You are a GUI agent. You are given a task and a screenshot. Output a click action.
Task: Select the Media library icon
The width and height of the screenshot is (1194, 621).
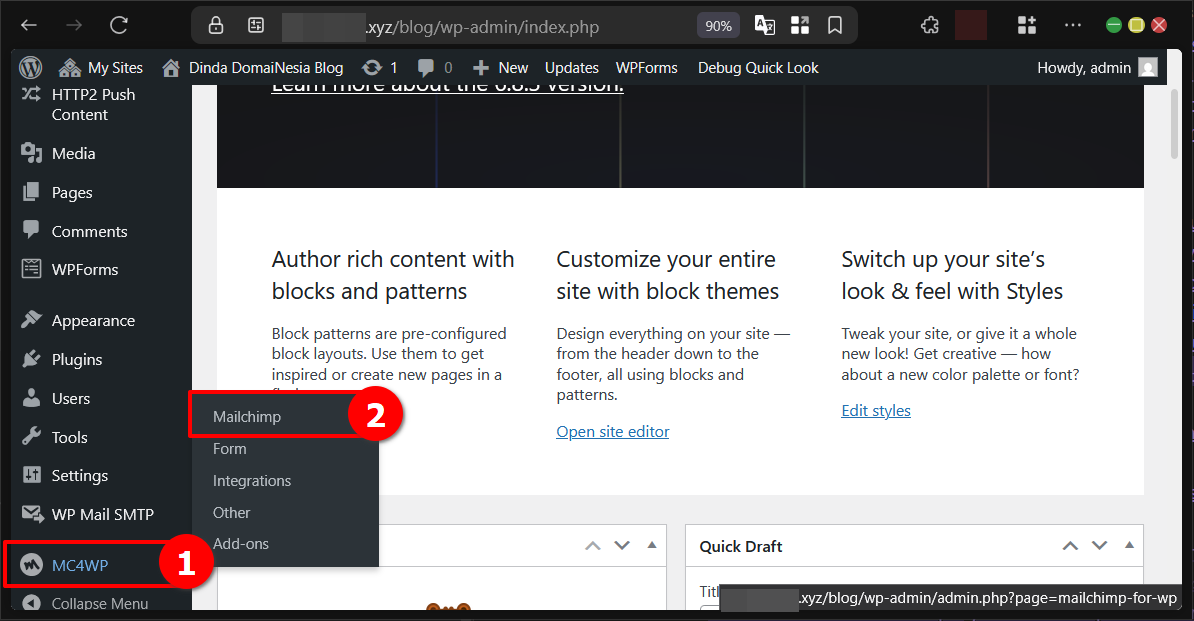(x=31, y=153)
